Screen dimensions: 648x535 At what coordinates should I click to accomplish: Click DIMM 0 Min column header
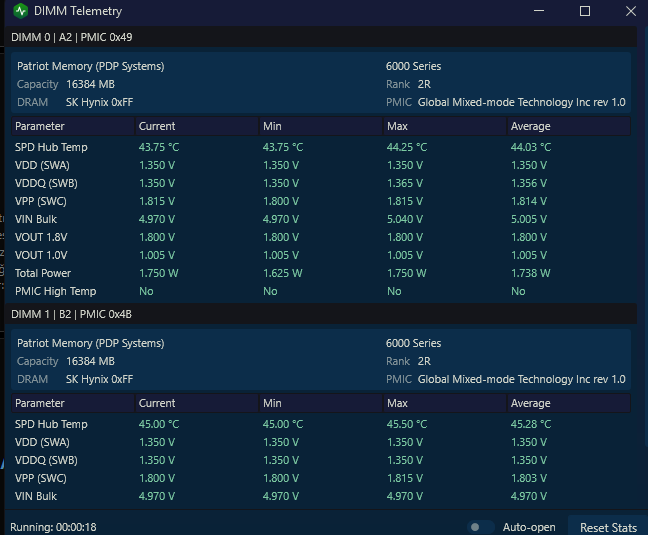pyautogui.click(x=321, y=126)
